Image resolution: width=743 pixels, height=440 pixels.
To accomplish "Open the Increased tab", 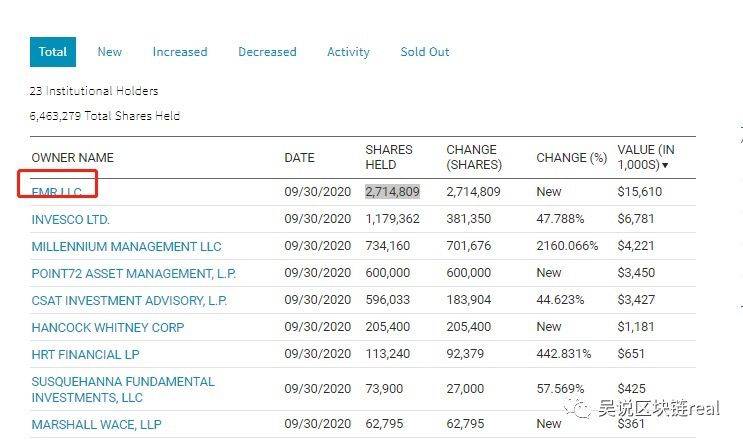I will 180,52.
